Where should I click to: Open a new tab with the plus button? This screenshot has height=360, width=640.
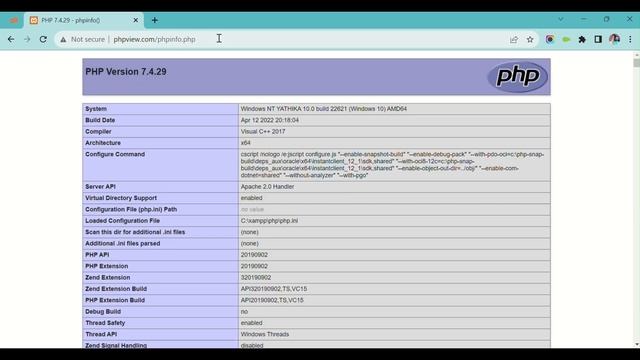155,20
